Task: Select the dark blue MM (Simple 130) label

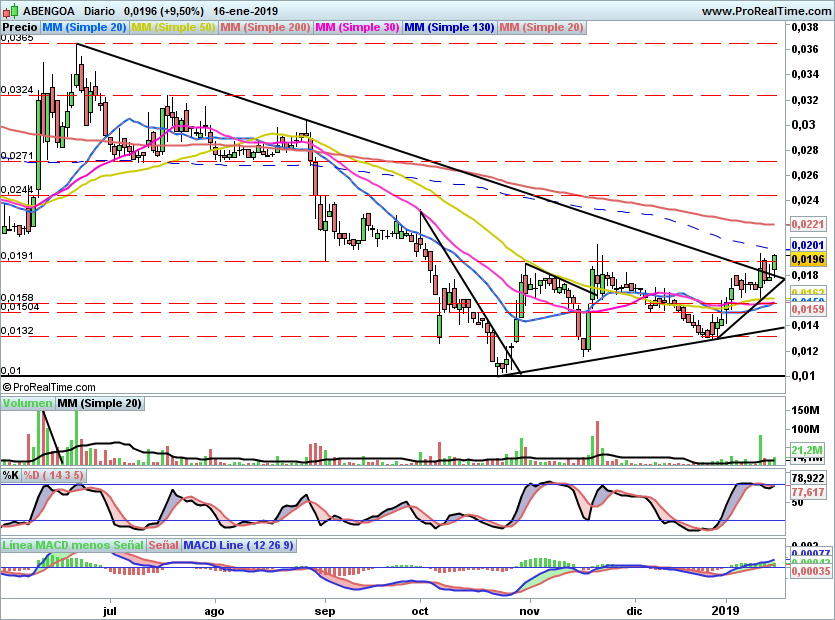Action: 449,27
